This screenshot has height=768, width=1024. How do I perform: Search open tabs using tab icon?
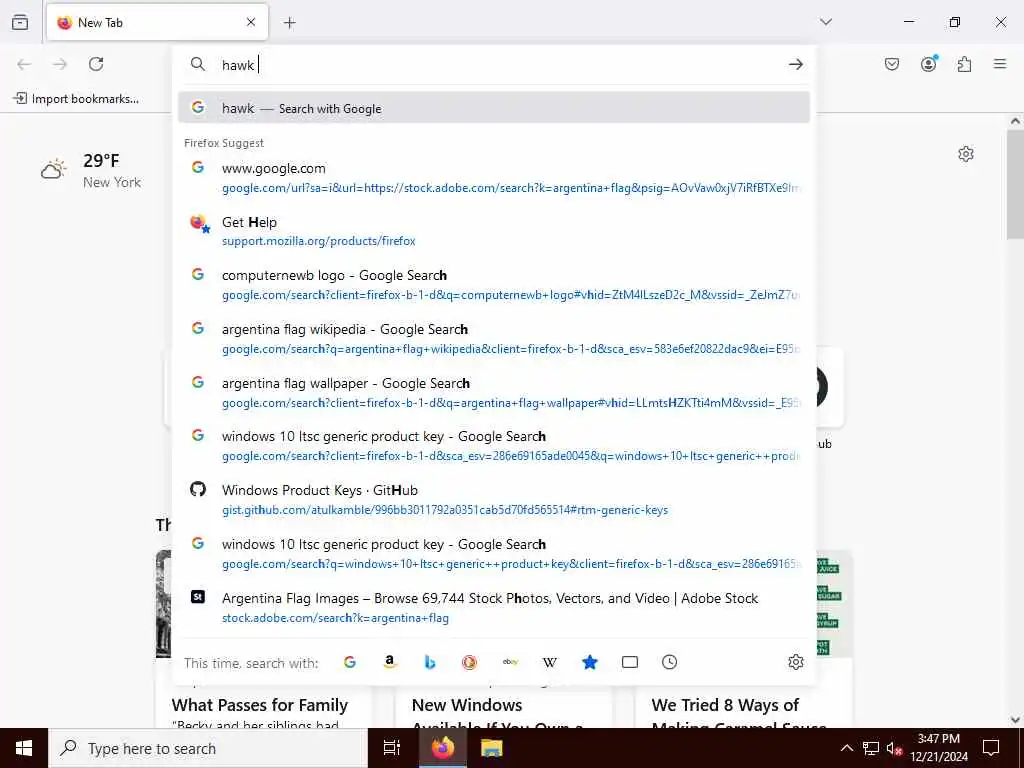pyautogui.click(x=630, y=662)
